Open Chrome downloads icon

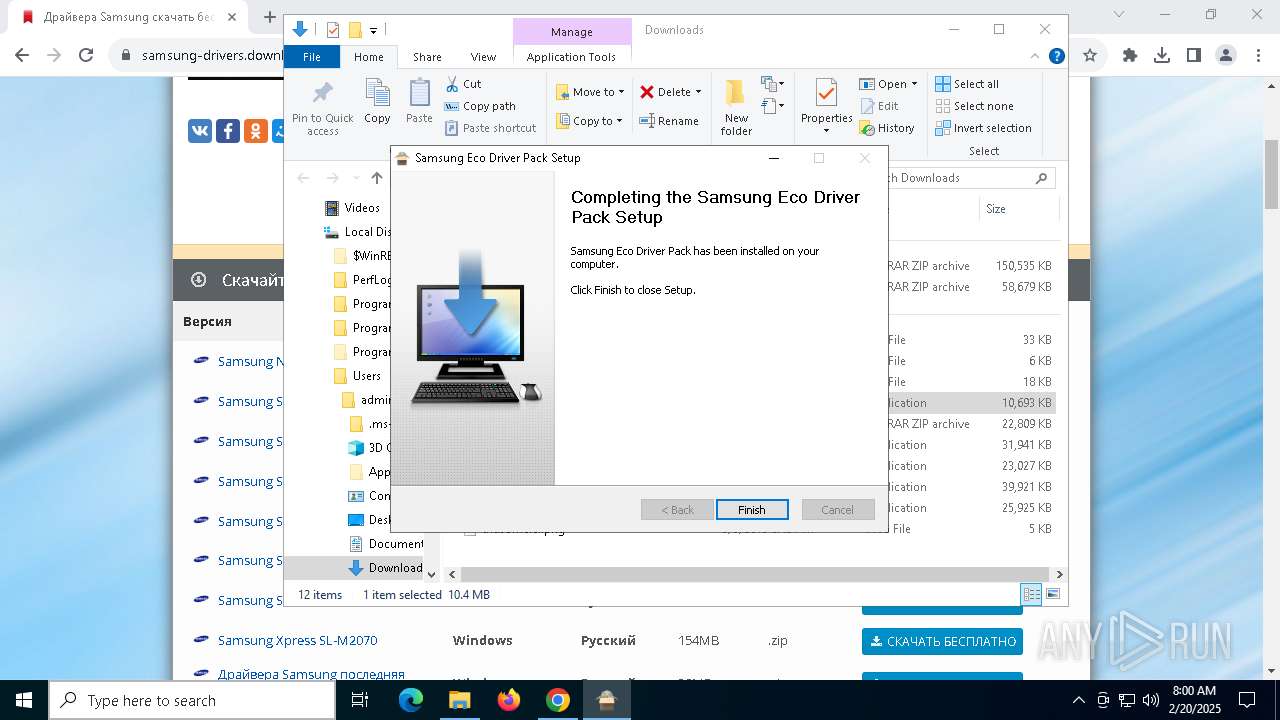[1162, 55]
